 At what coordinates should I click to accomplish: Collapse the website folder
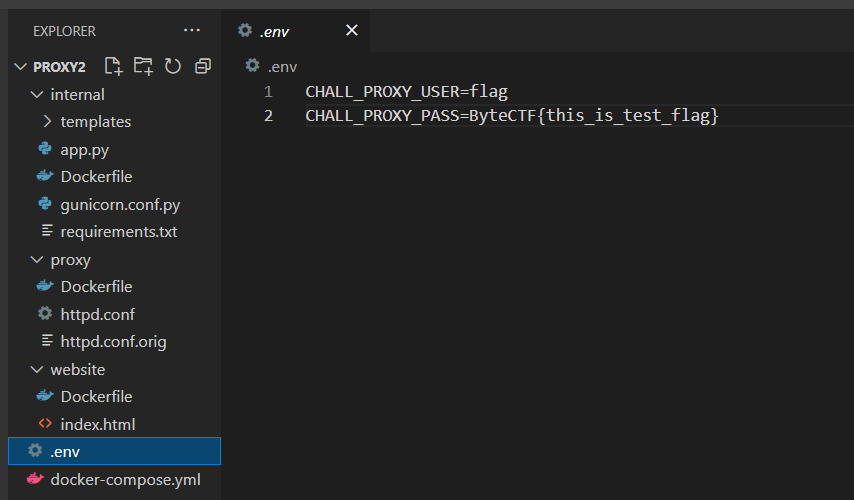pyautogui.click(x=38, y=370)
